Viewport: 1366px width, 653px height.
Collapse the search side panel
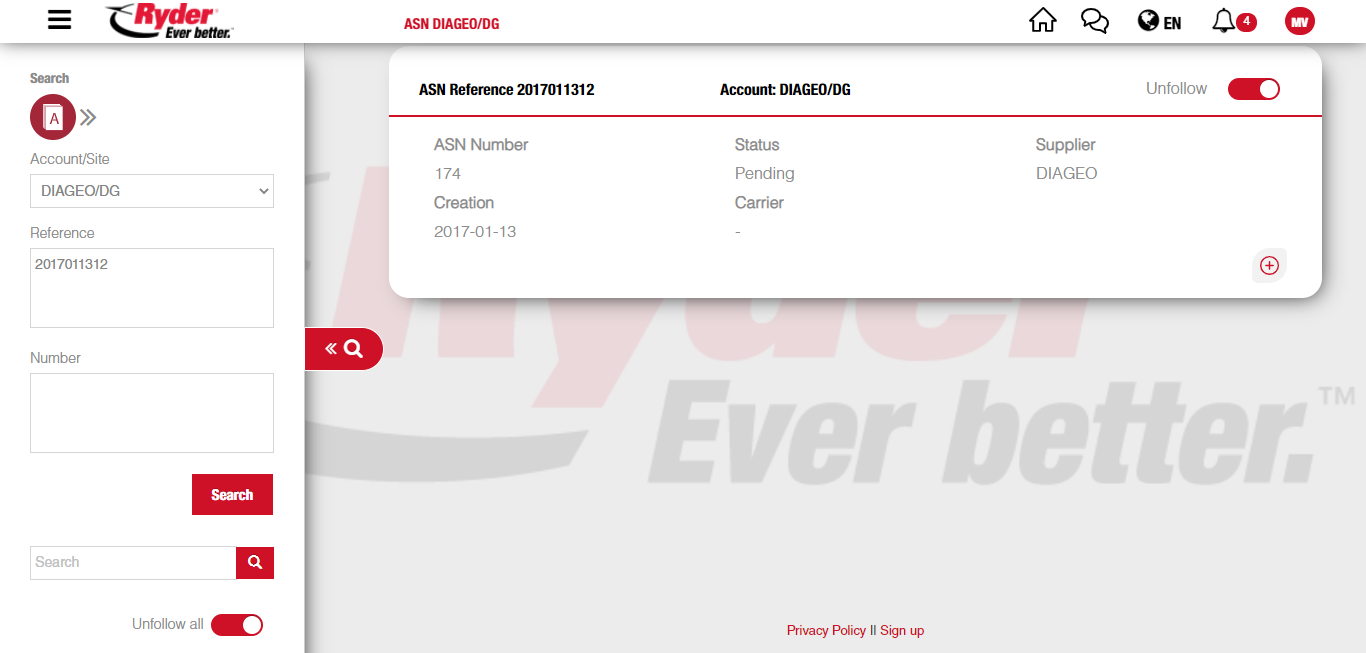tap(343, 349)
